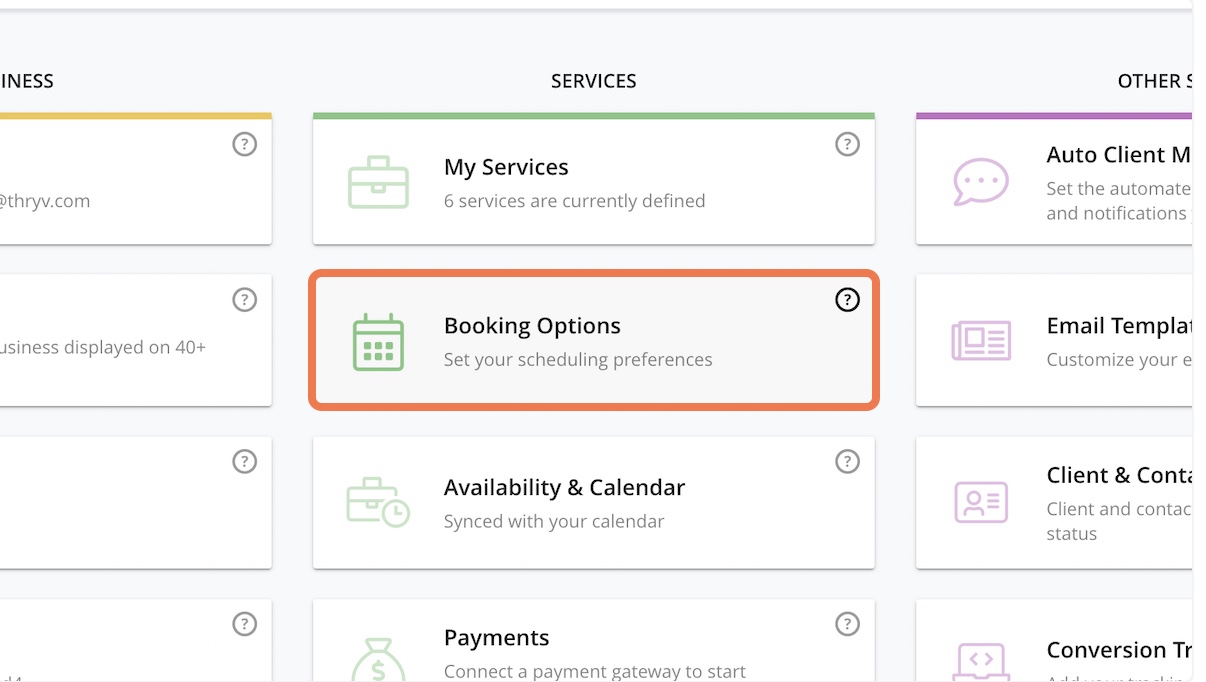Click the newspaper Email Templates icon
The image size is (1206, 682).
point(981,341)
